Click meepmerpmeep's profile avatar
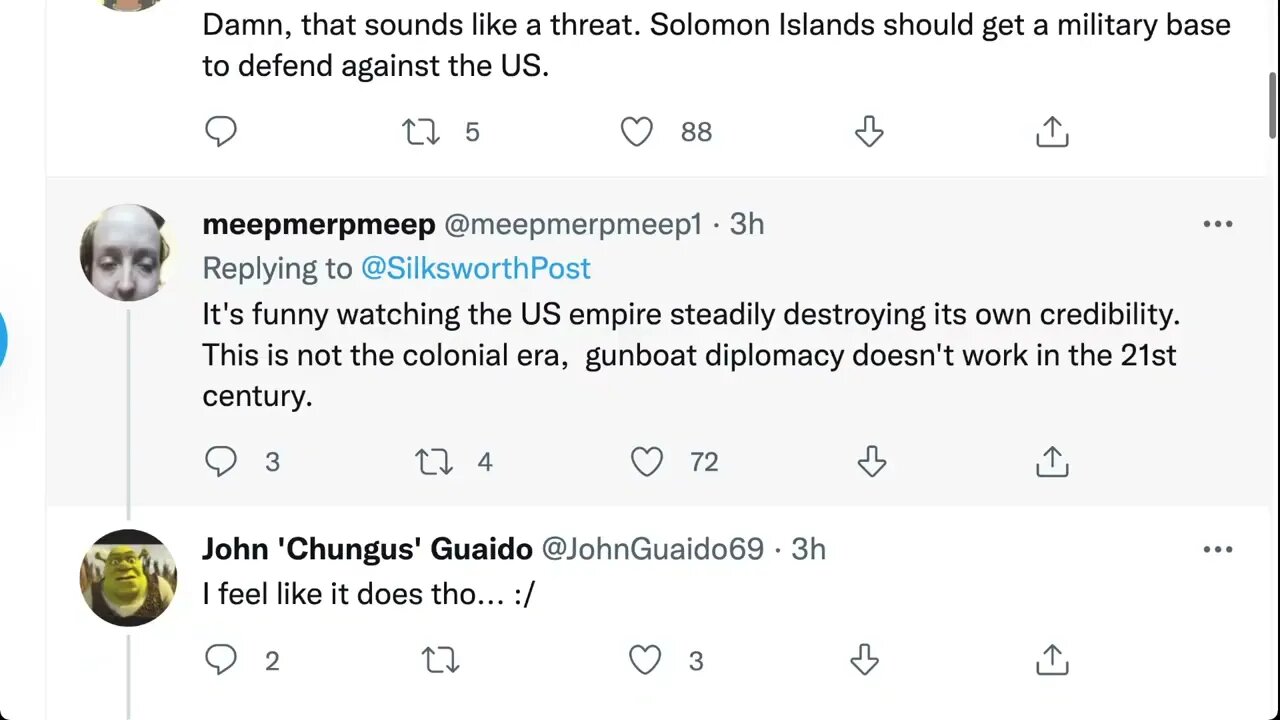Viewport: 1280px width, 720px height. click(127, 252)
